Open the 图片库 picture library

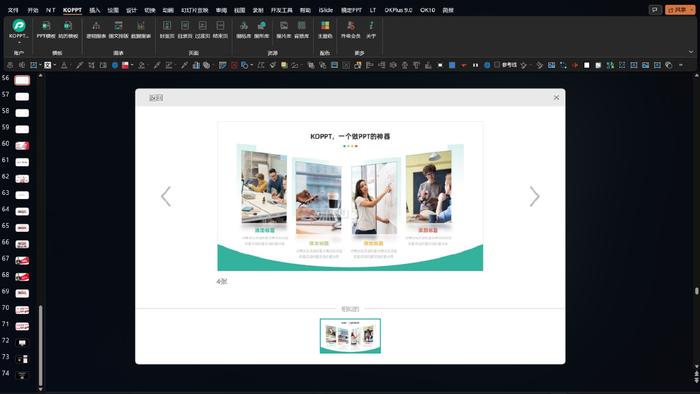click(284, 29)
